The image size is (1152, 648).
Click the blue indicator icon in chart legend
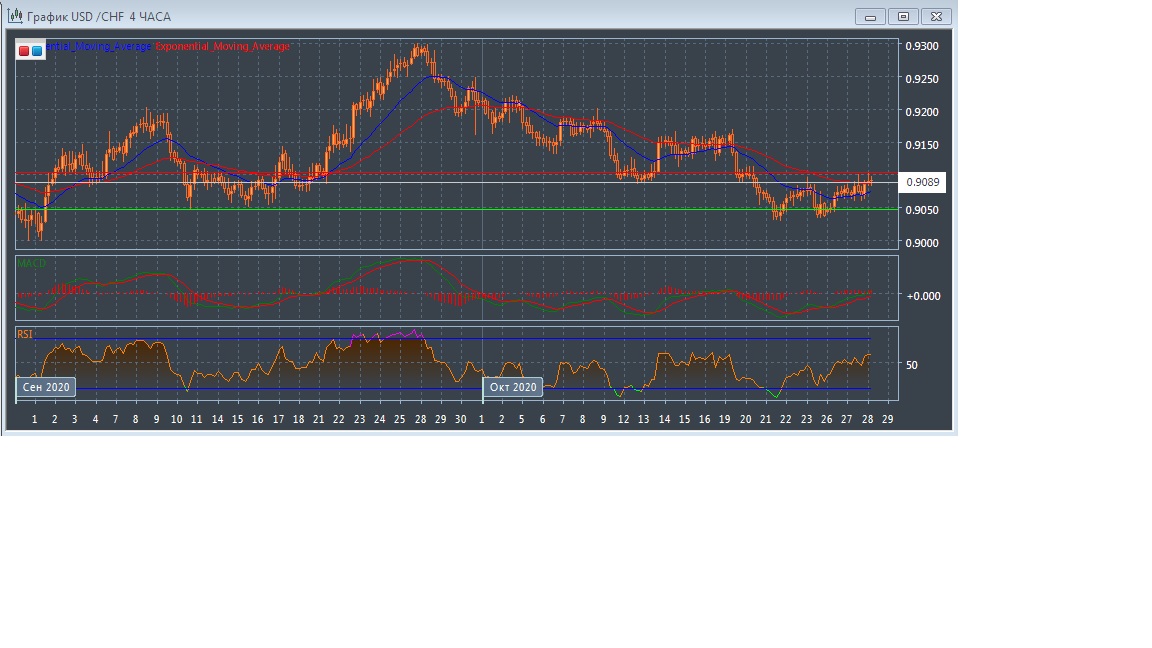(37, 50)
